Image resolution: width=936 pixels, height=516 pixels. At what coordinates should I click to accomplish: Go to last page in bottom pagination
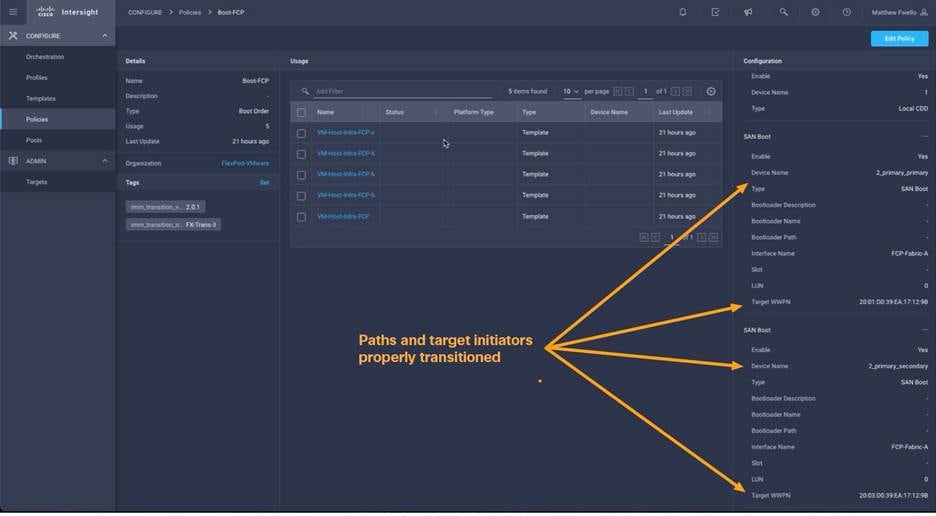(x=713, y=237)
